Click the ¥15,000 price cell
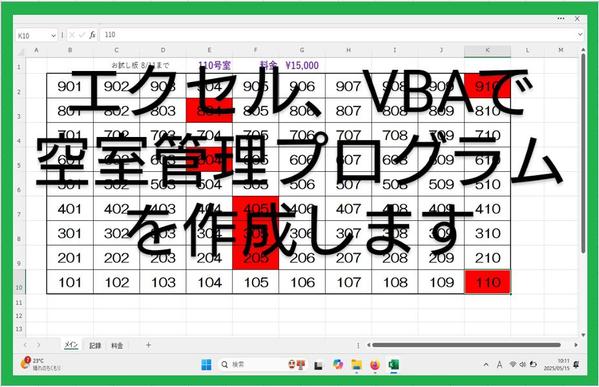Image resolution: width=599 pixels, height=387 pixels. [302, 65]
